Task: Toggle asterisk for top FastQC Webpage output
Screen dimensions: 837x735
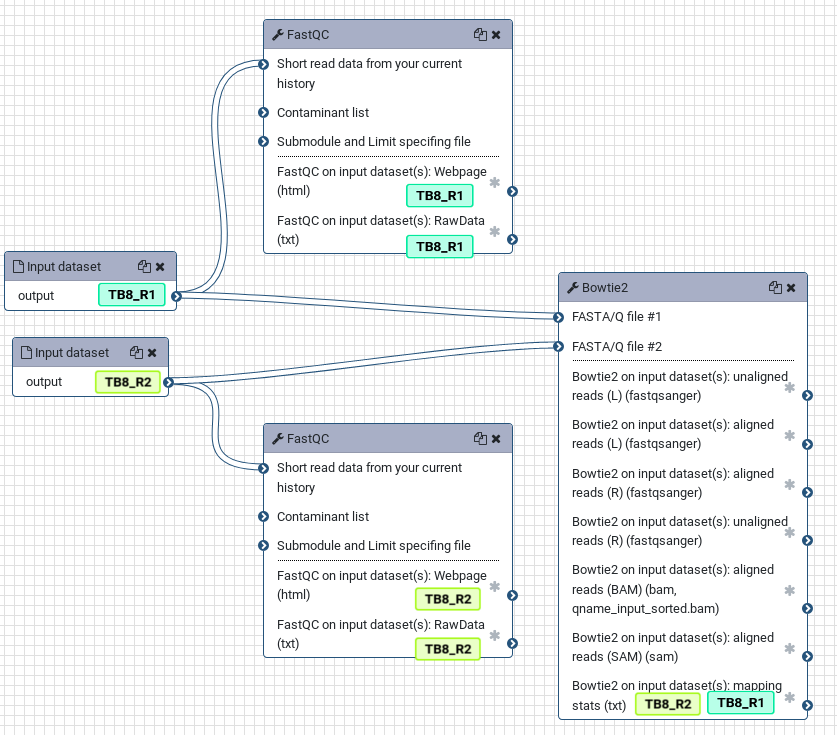Action: click(x=495, y=183)
